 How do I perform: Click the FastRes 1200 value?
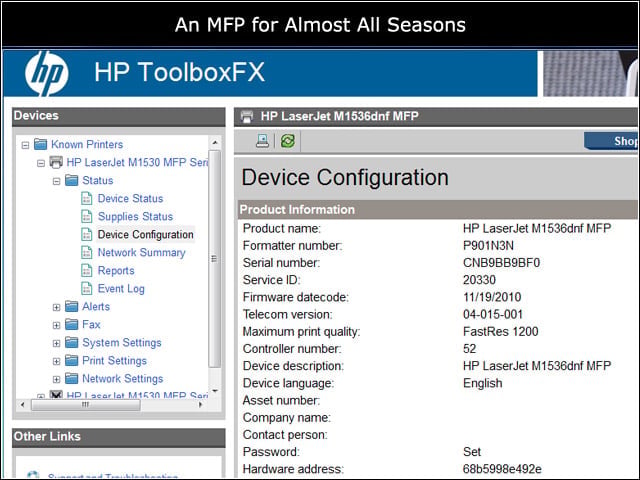[x=500, y=331]
